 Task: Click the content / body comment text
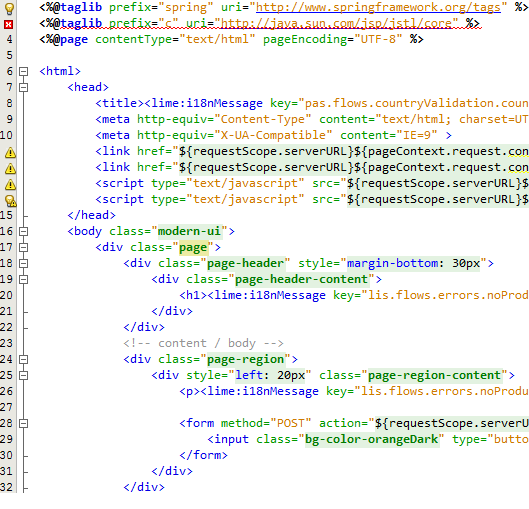coord(203,343)
